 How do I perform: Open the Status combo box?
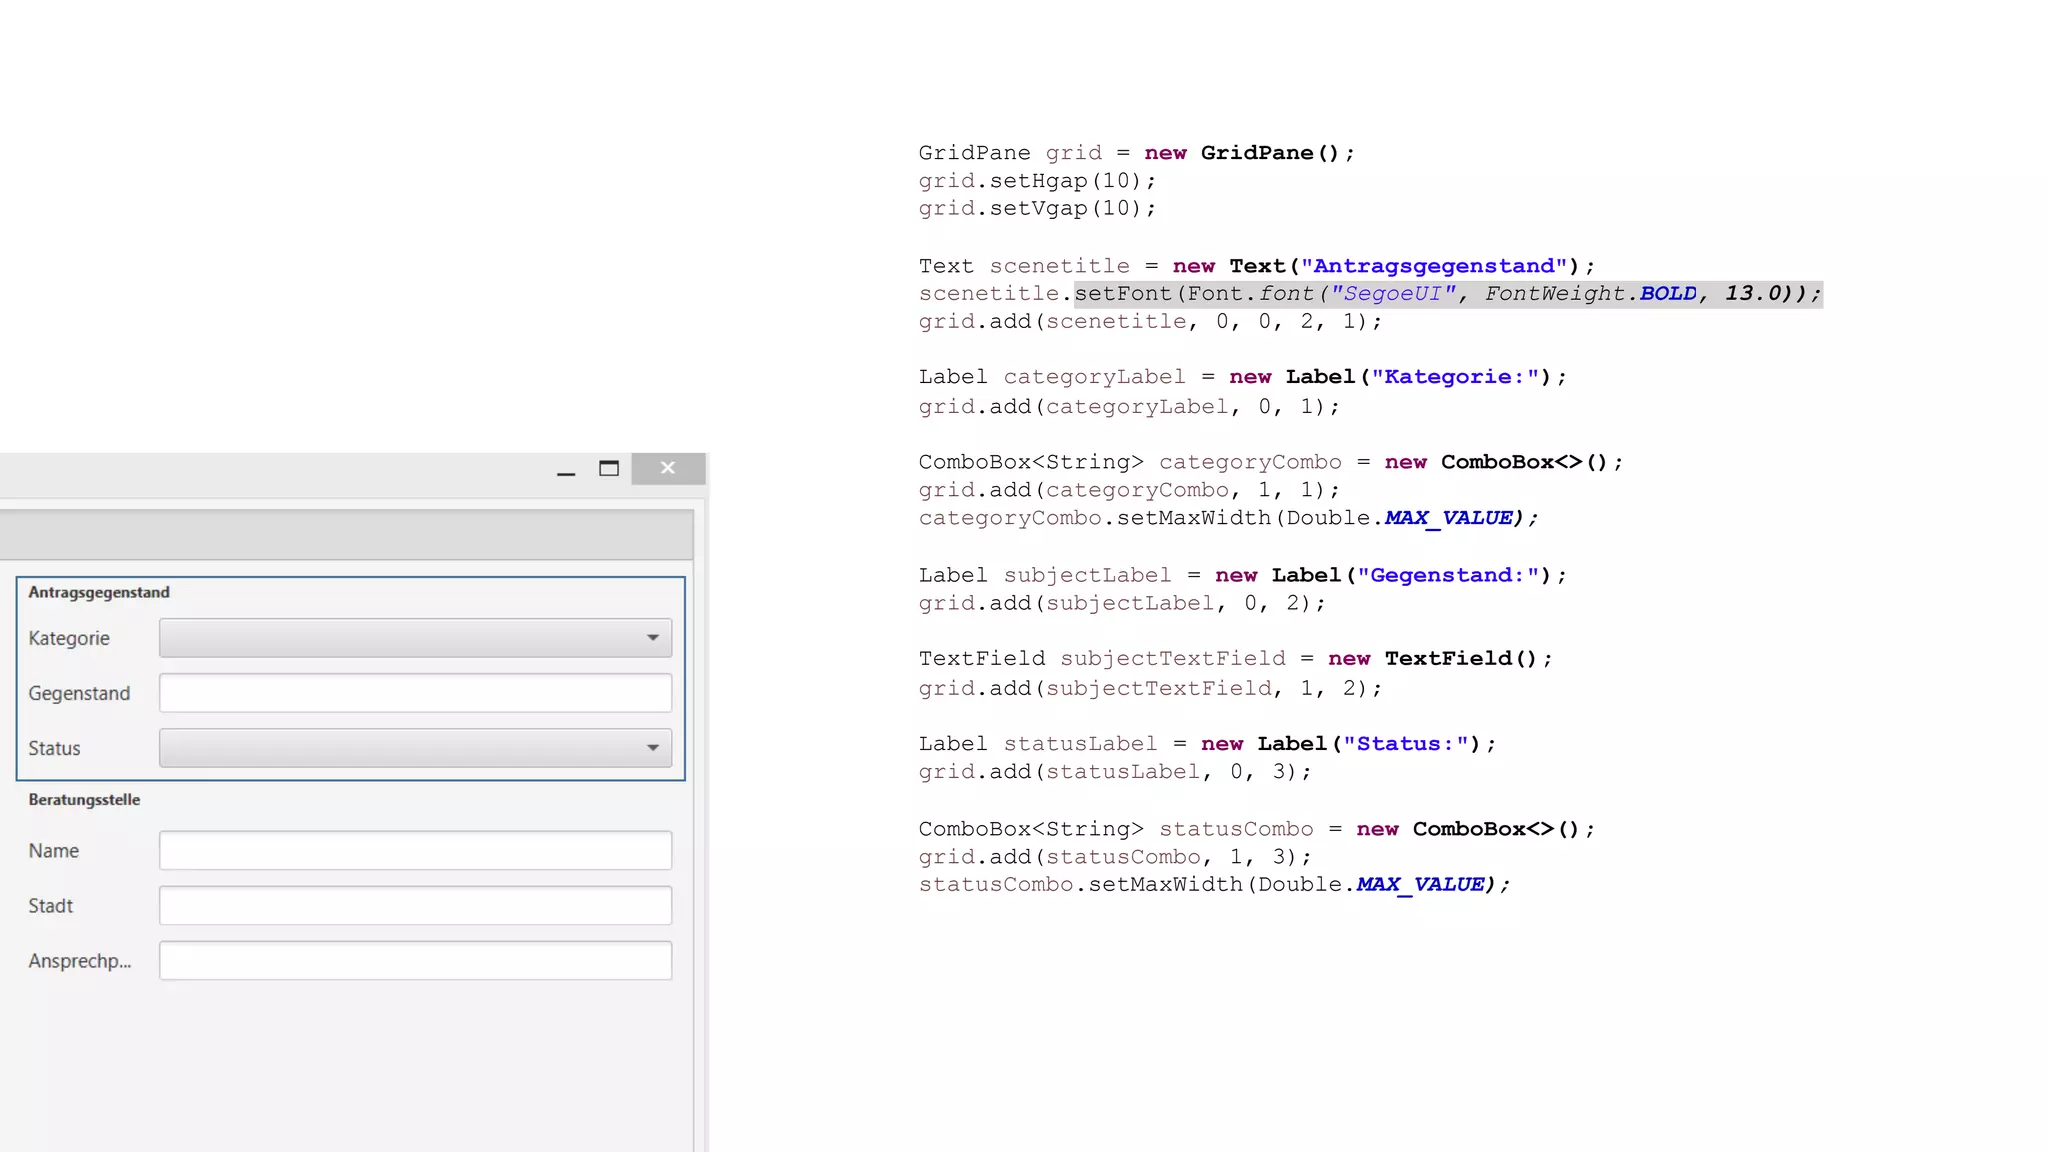tap(400, 748)
